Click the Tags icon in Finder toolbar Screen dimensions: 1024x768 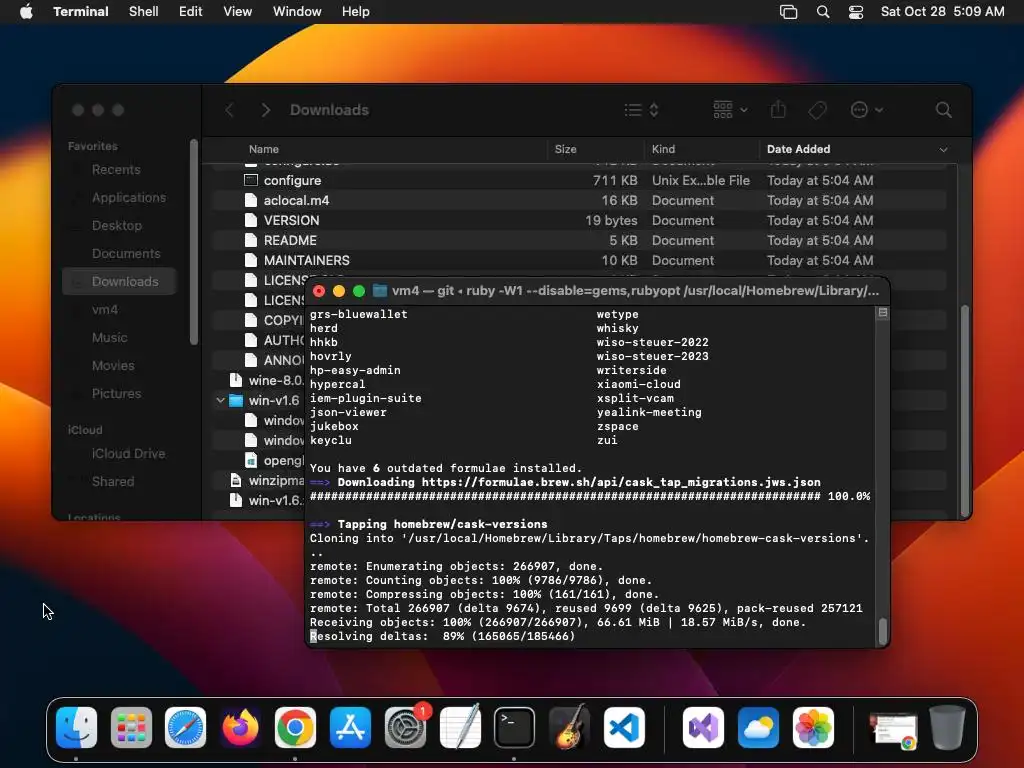[x=817, y=110]
